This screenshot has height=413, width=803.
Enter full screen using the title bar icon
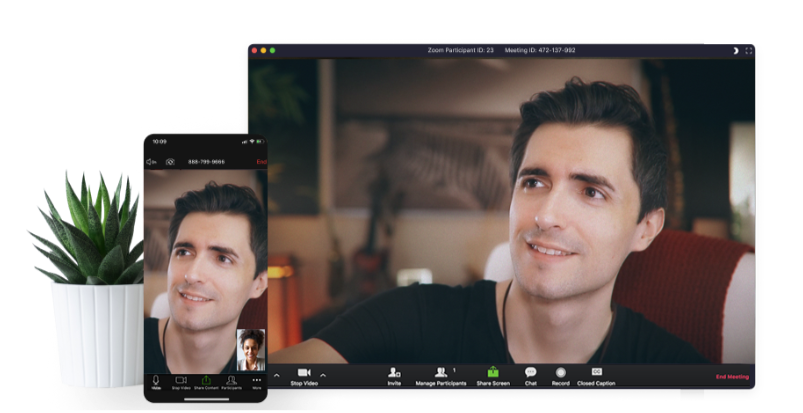click(x=749, y=50)
